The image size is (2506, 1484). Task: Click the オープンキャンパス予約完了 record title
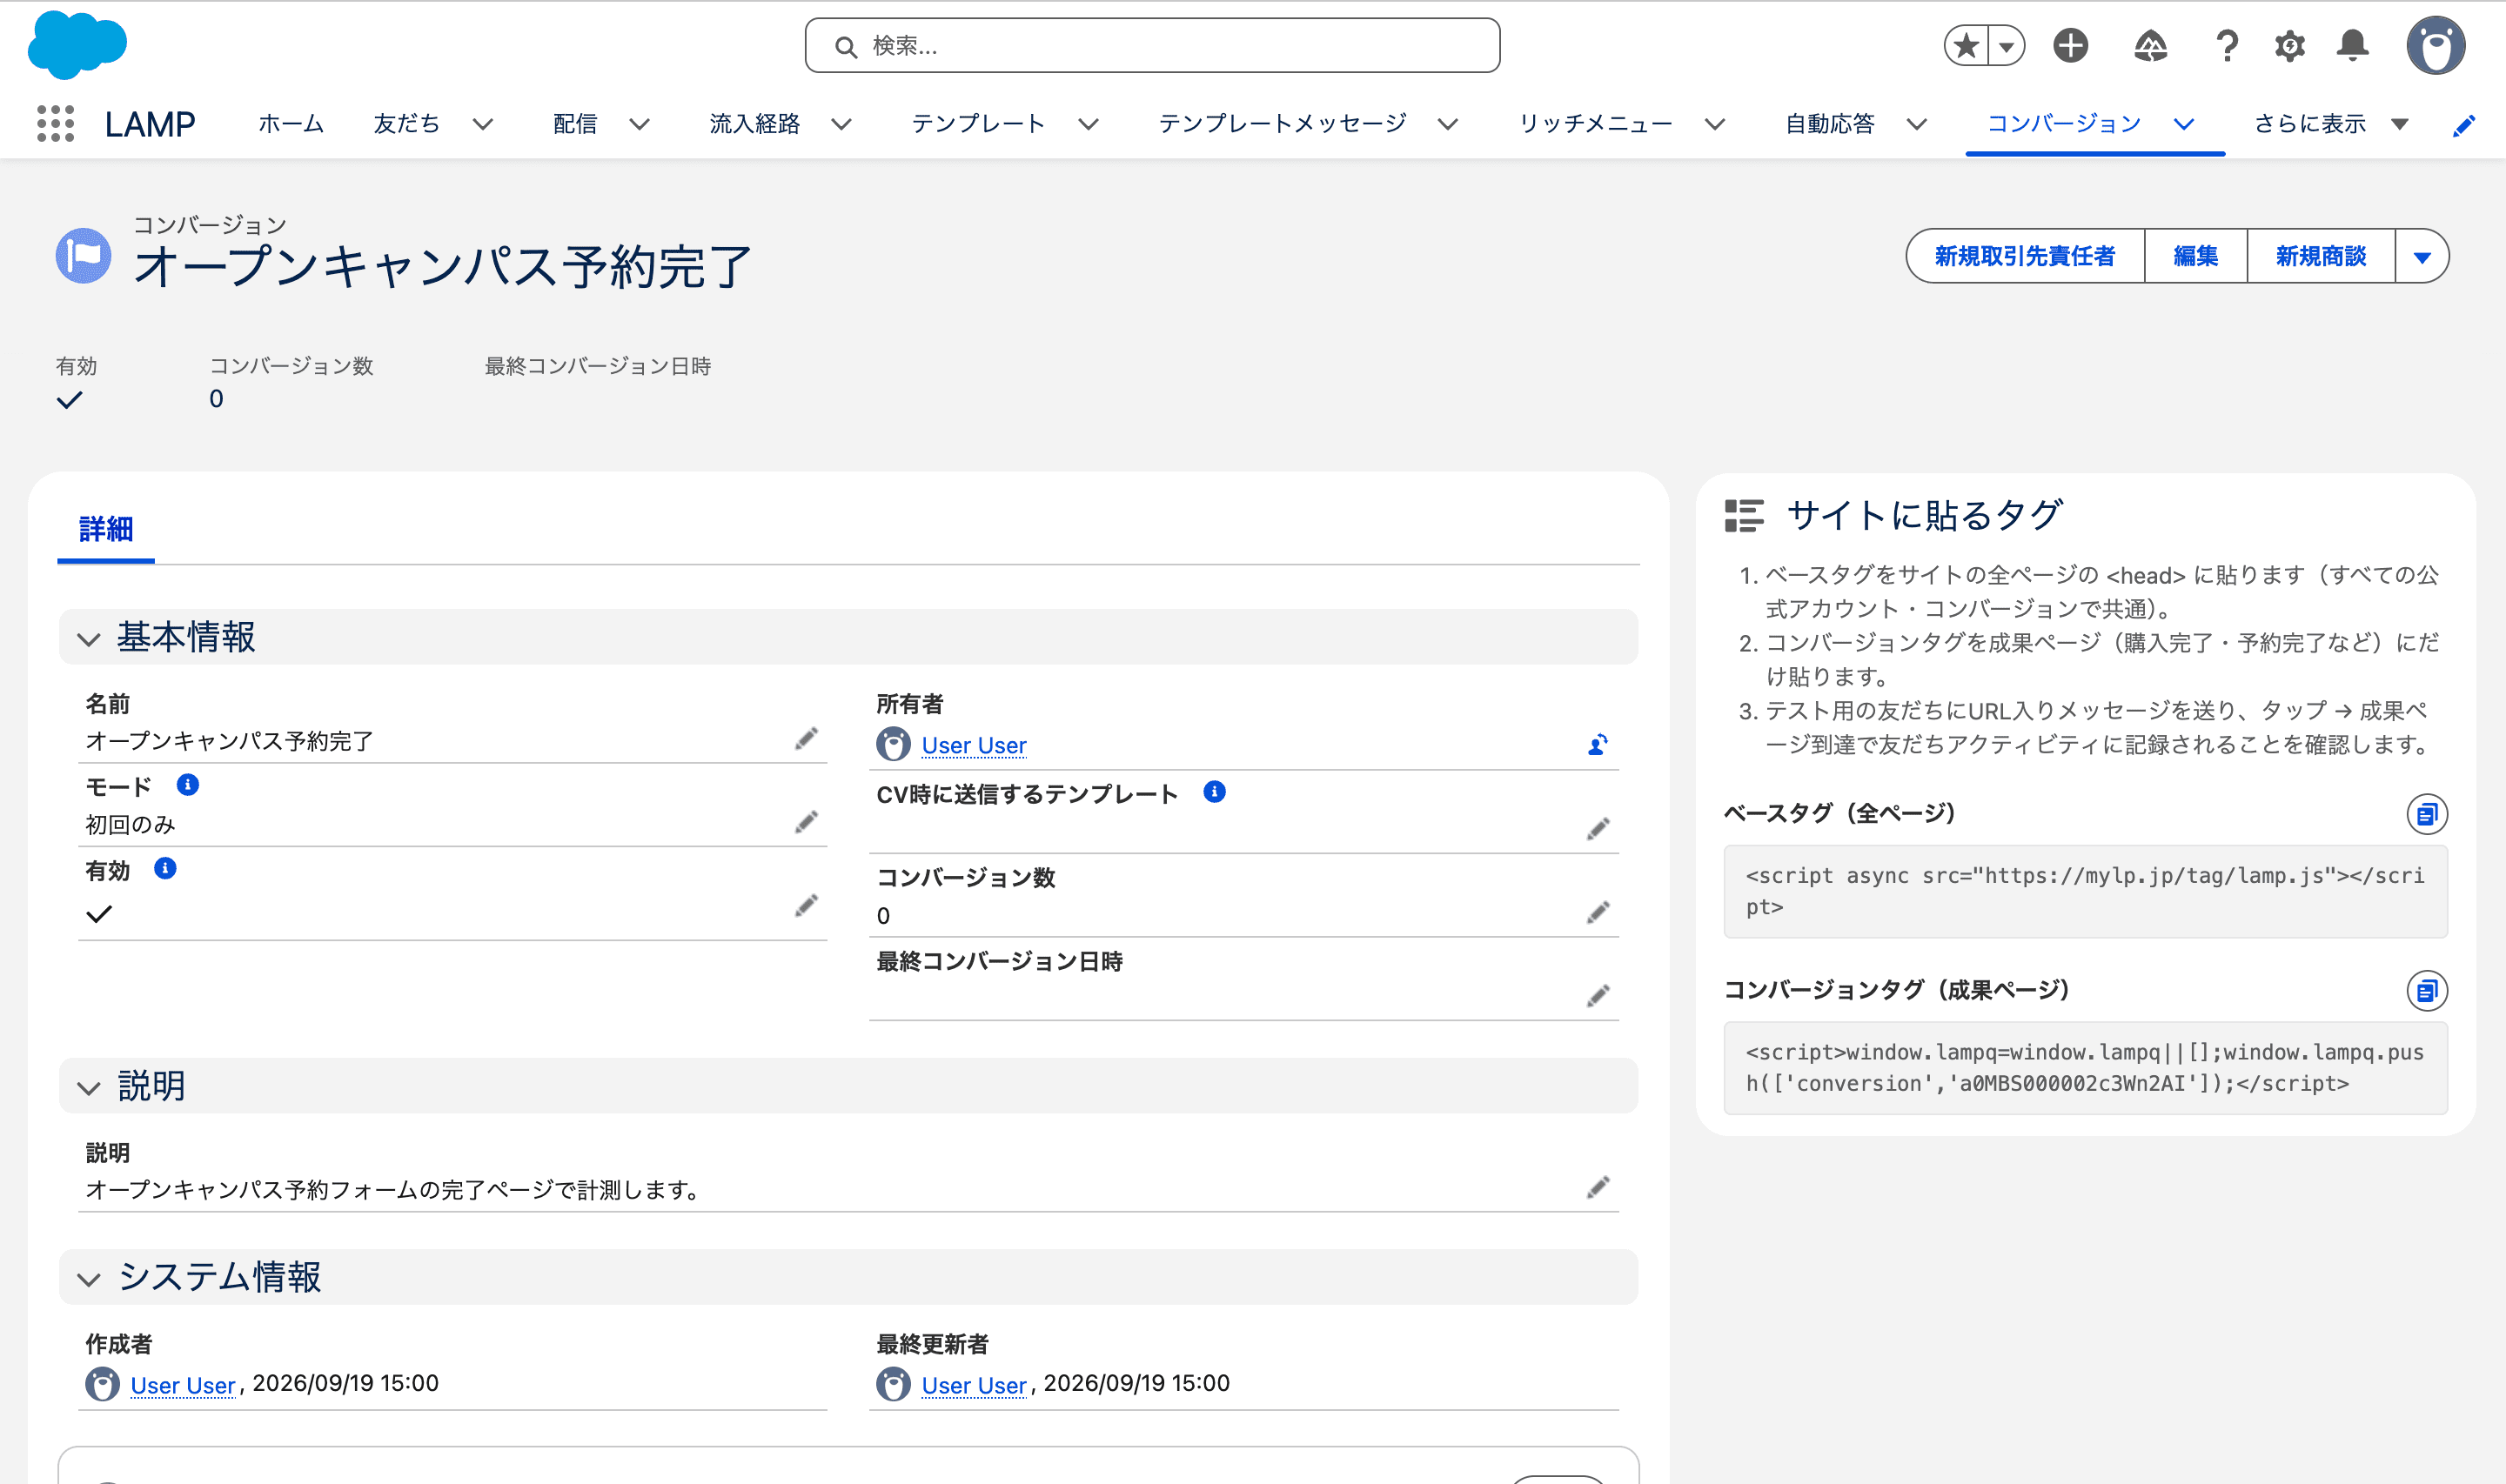click(x=442, y=268)
